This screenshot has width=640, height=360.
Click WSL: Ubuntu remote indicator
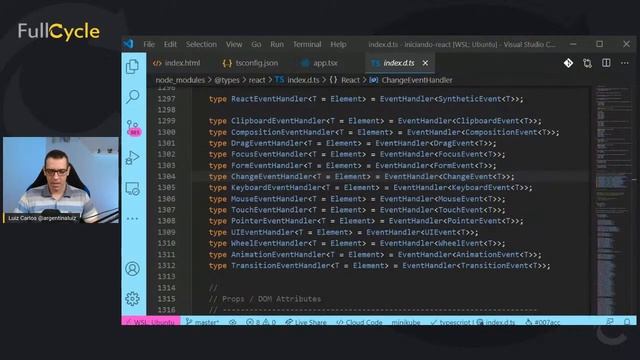coord(151,322)
